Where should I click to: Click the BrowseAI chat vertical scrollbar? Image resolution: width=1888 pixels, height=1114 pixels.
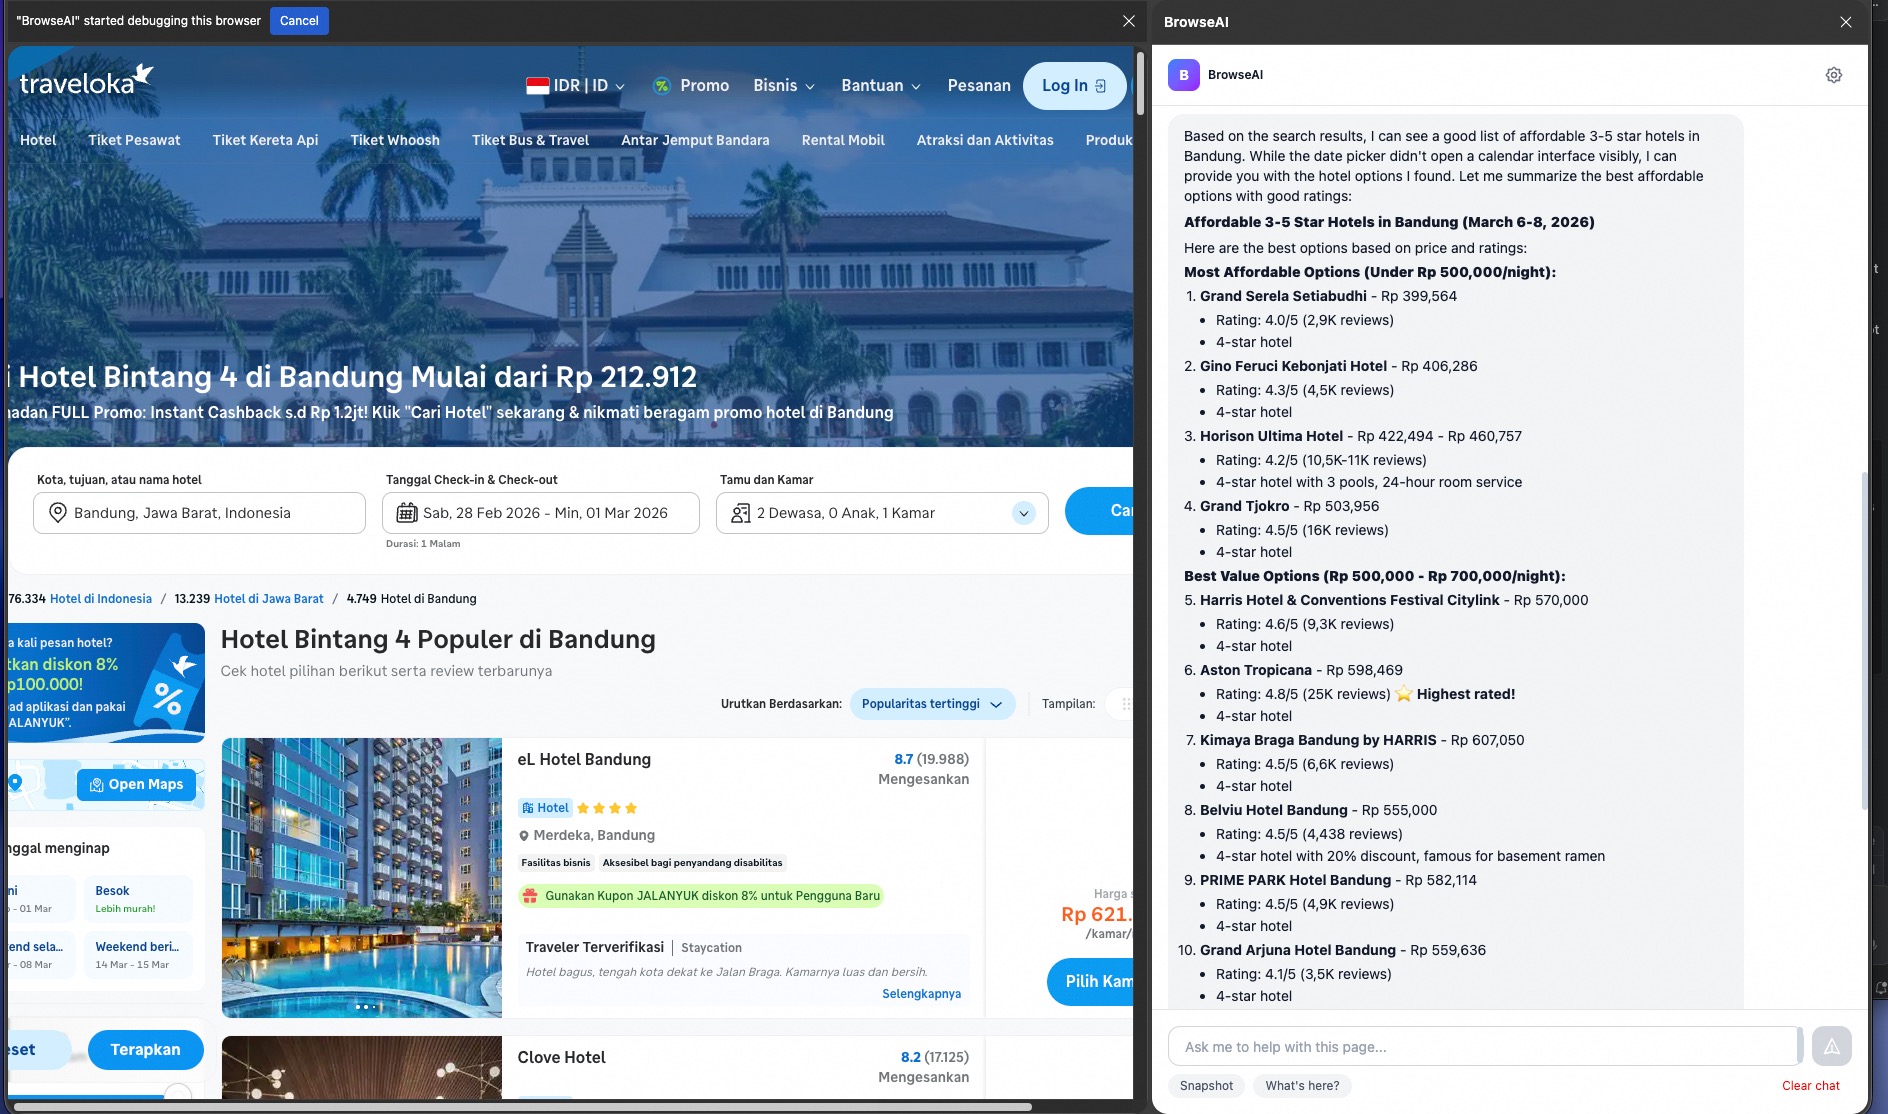[1863, 640]
